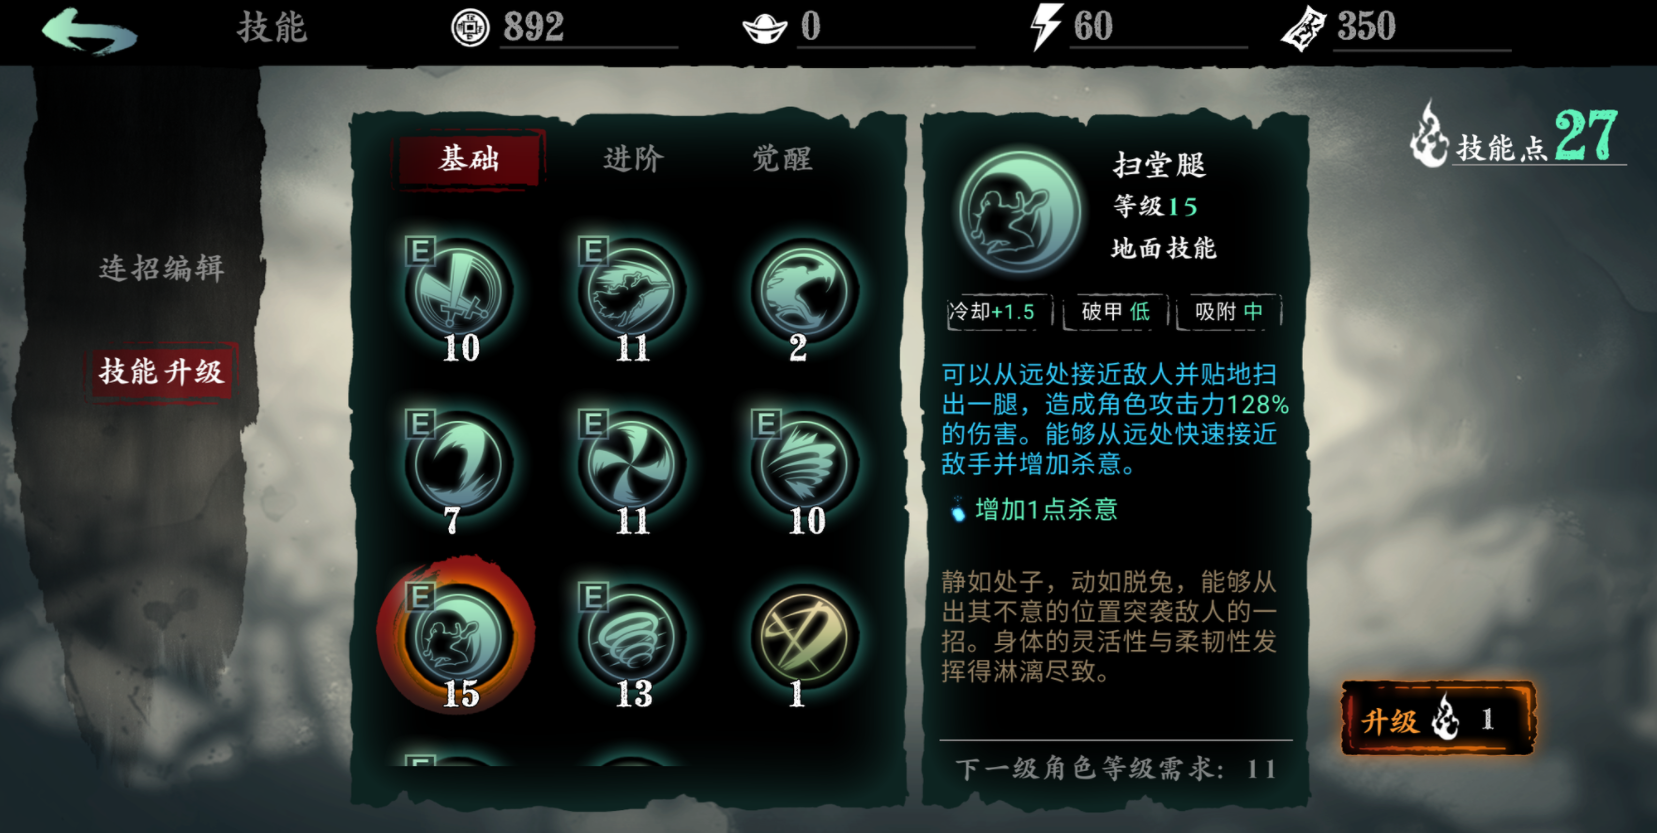Select the flying kick skill level 11
Image resolution: width=1657 pixels, height=833 pixels.
[632, 290]
